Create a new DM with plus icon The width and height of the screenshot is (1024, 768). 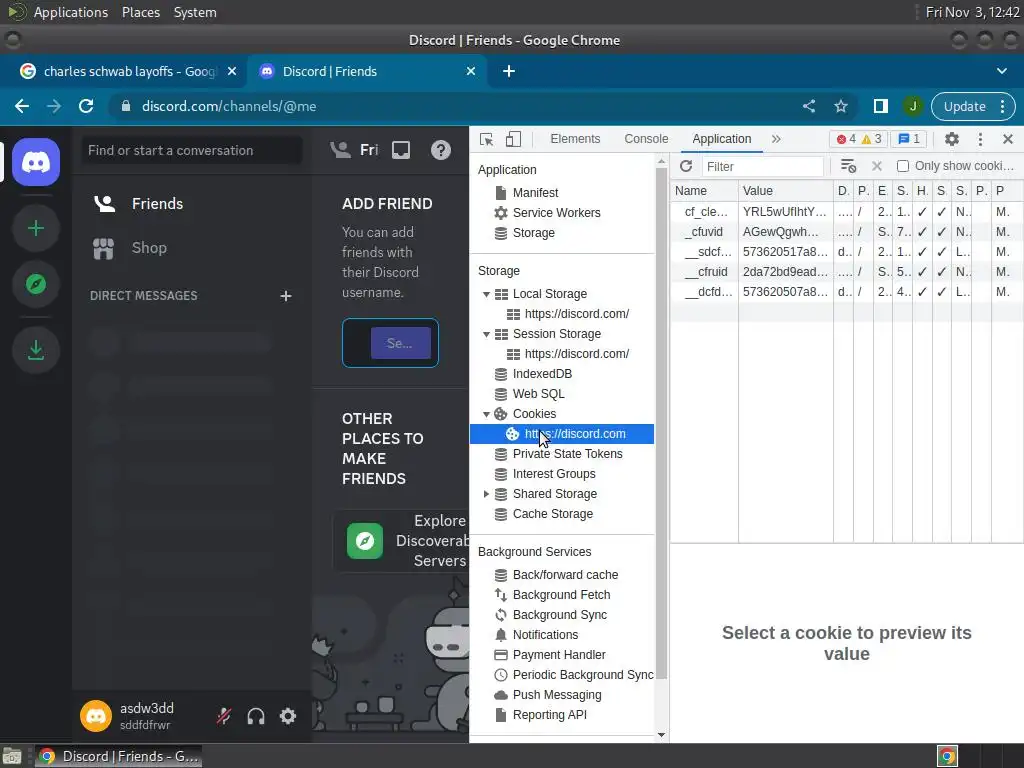pos(285,296)
